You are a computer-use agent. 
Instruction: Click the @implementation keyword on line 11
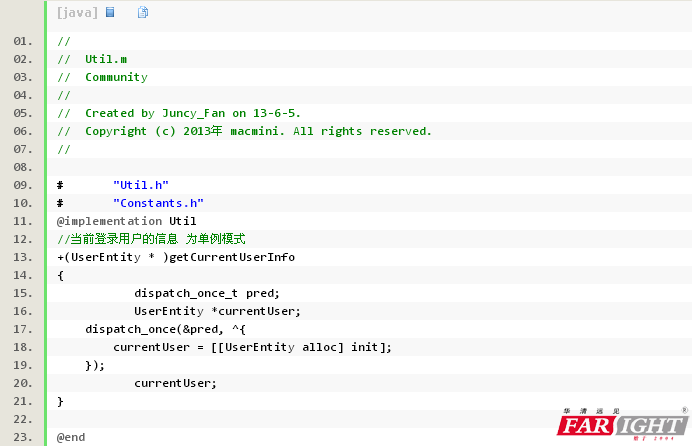109,221
